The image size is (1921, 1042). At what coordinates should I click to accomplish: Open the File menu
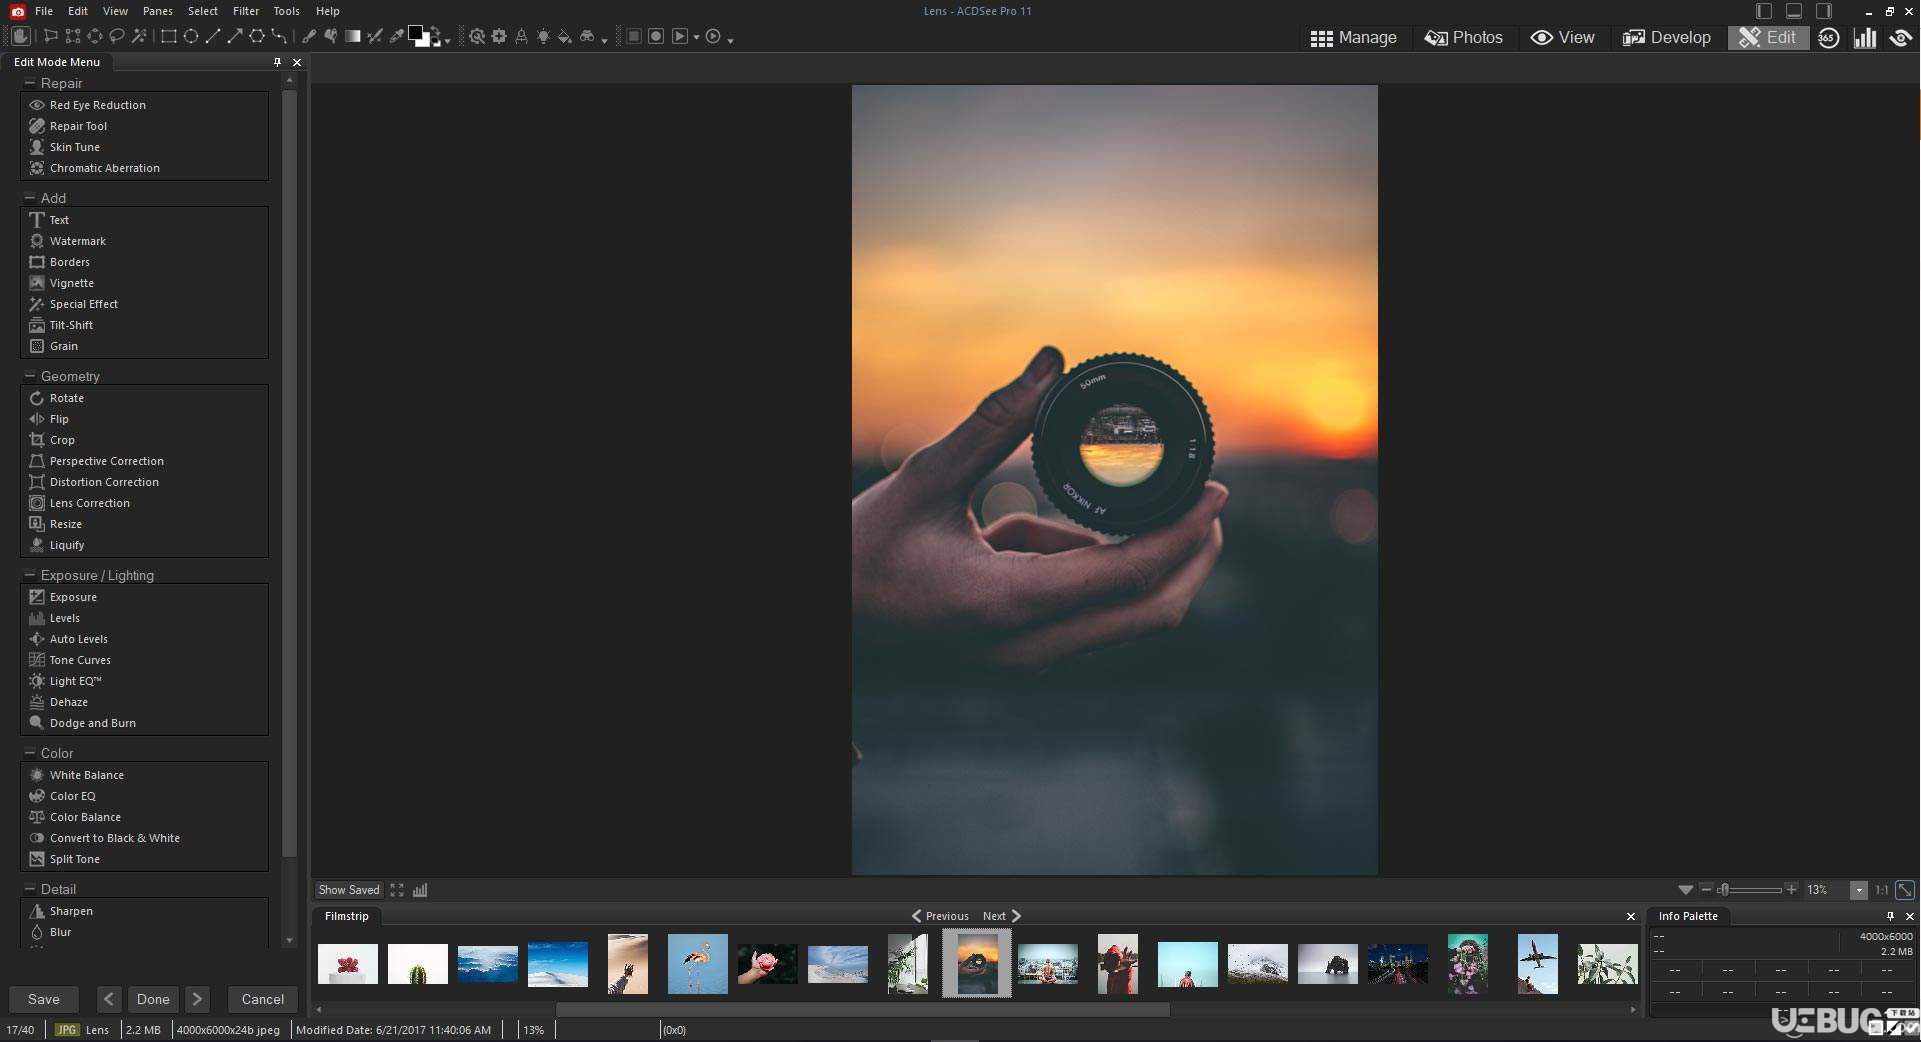(x=44, y=11)
